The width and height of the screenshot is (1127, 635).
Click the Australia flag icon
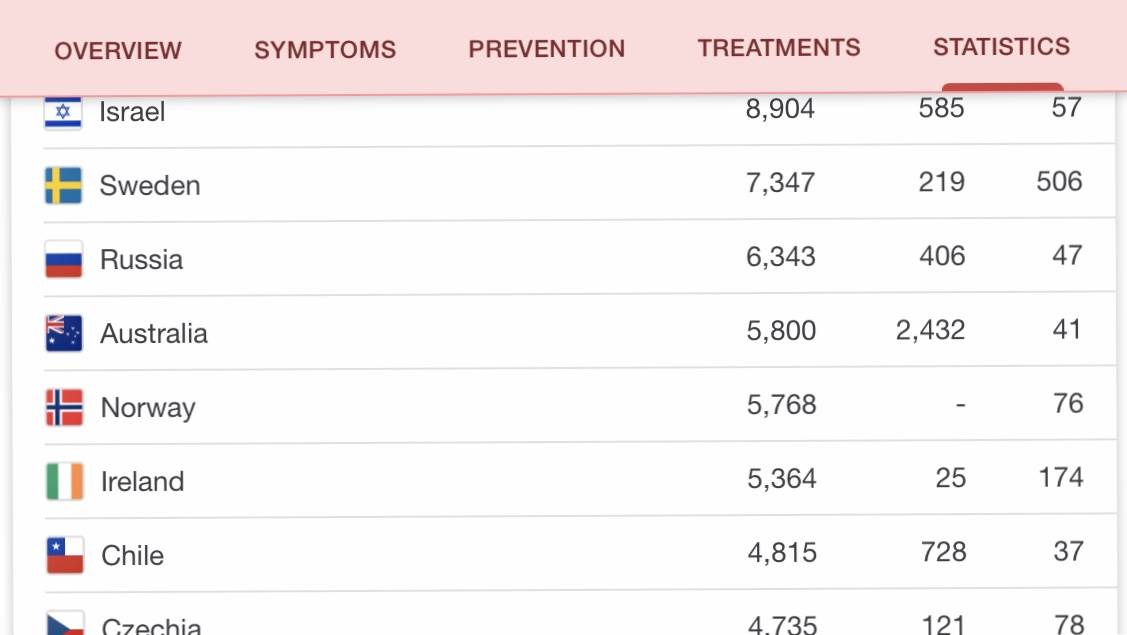point(64,333)
